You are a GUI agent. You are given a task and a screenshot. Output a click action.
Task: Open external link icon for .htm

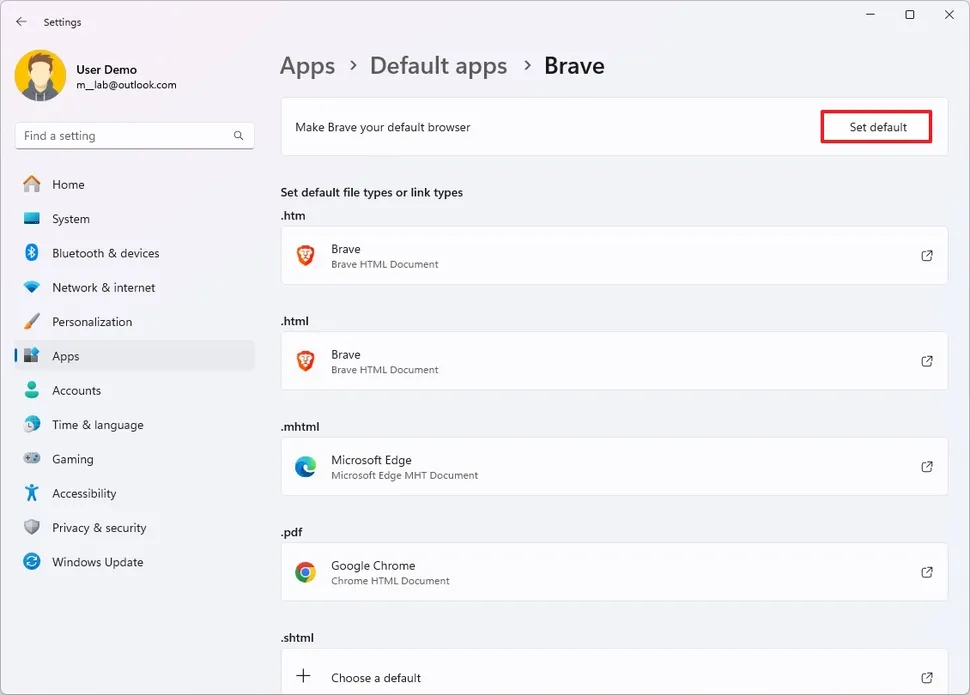[926, 256]
